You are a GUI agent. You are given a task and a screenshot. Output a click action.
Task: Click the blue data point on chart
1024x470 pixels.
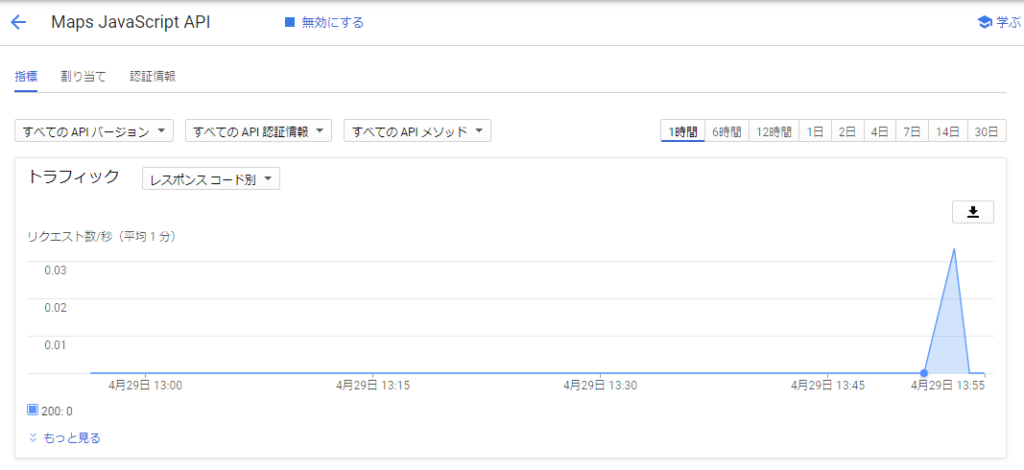[x=923, y=373]
